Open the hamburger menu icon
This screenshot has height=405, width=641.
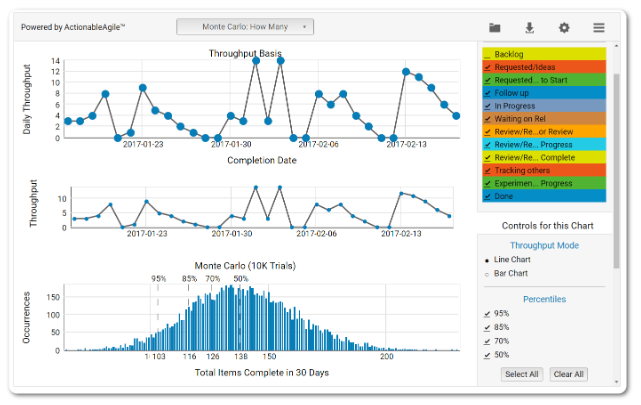point(599,28)
